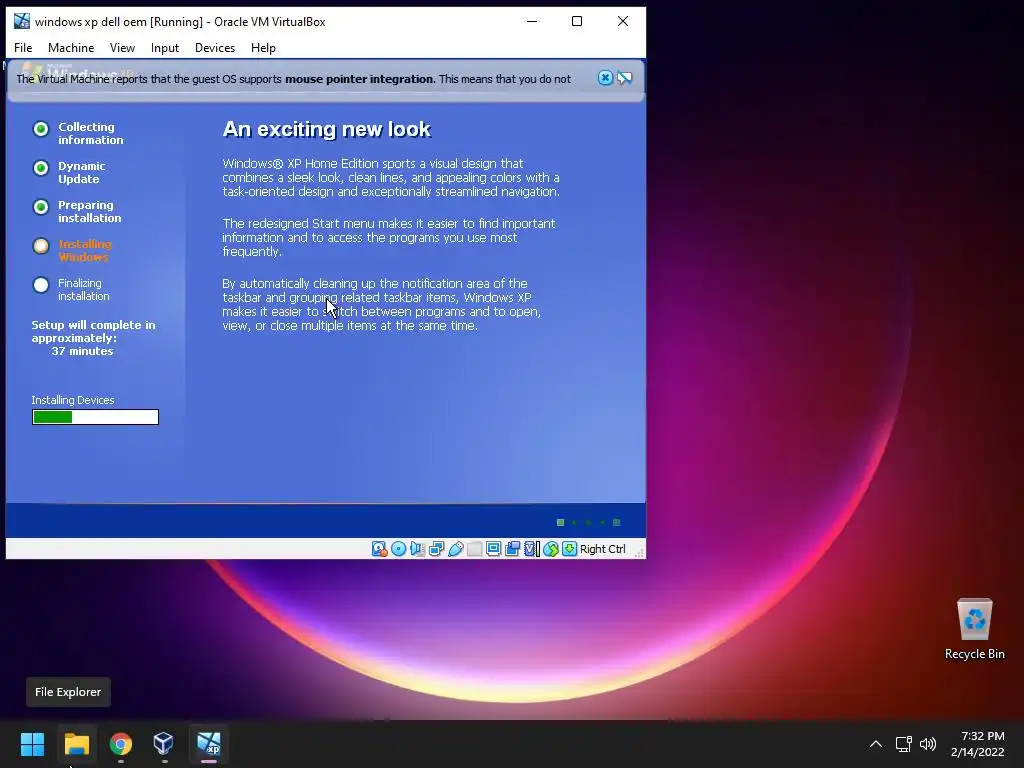
Task: Click the network icon in system tray
Action: (904, 744)
